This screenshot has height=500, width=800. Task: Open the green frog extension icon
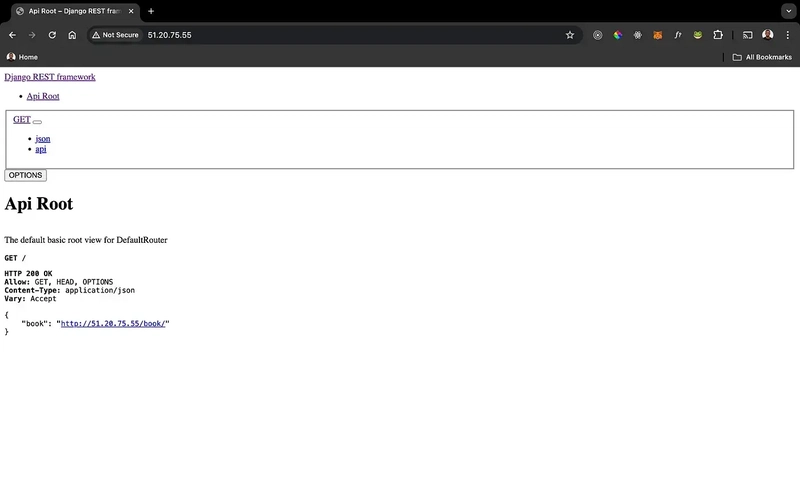pos(697,35)
